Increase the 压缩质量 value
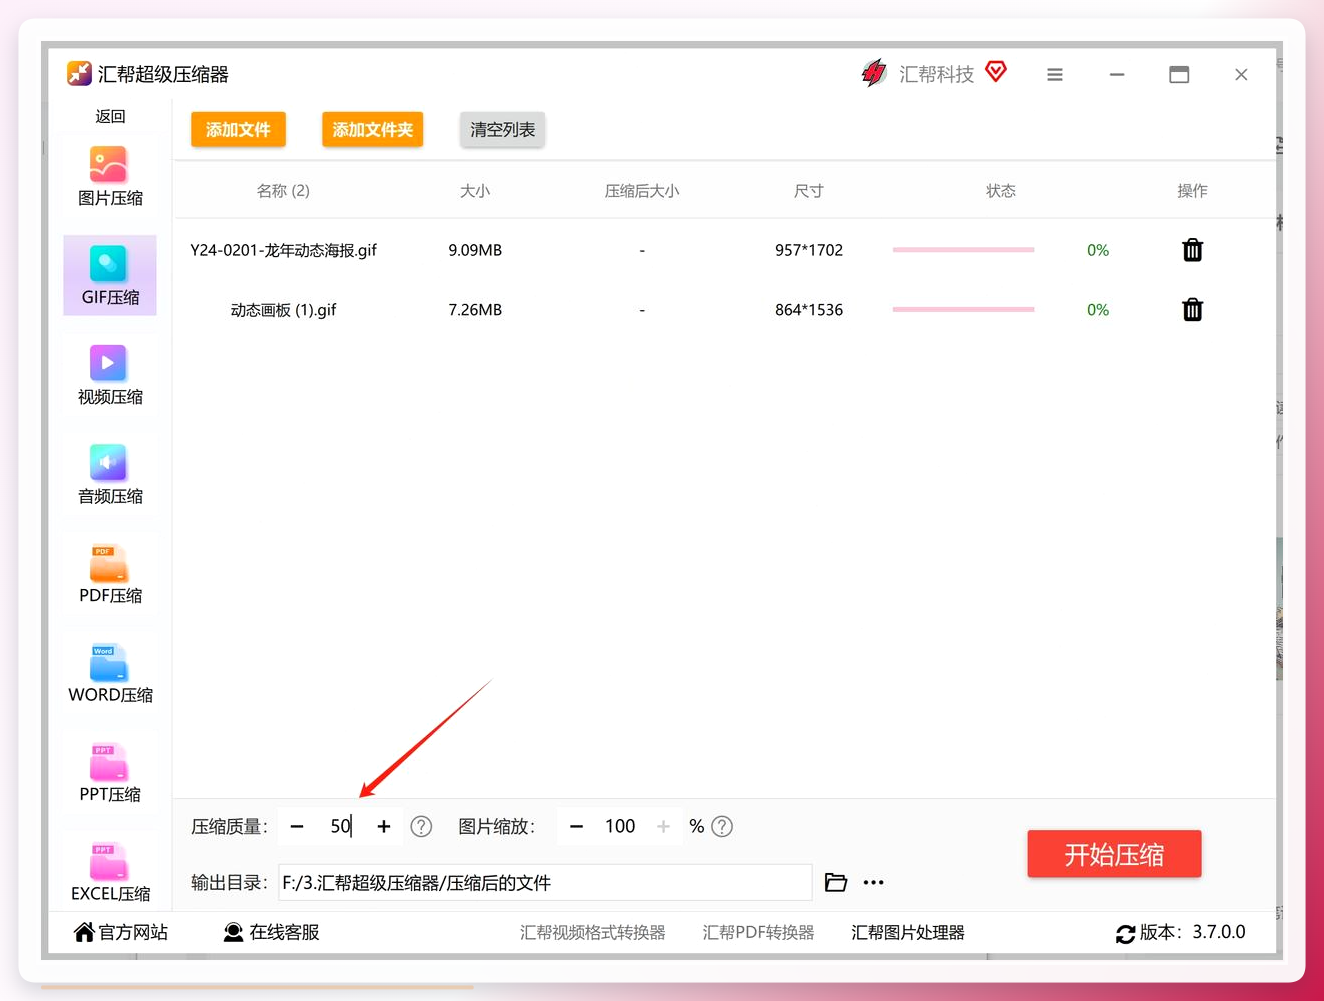This screenshot has width=1324, height=1001. click(x=384, y=826)
